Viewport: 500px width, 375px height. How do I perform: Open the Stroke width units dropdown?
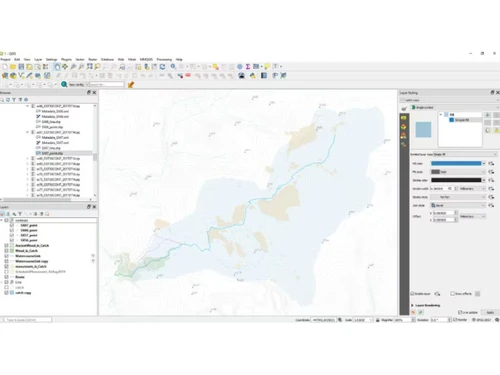coord(472,189)
